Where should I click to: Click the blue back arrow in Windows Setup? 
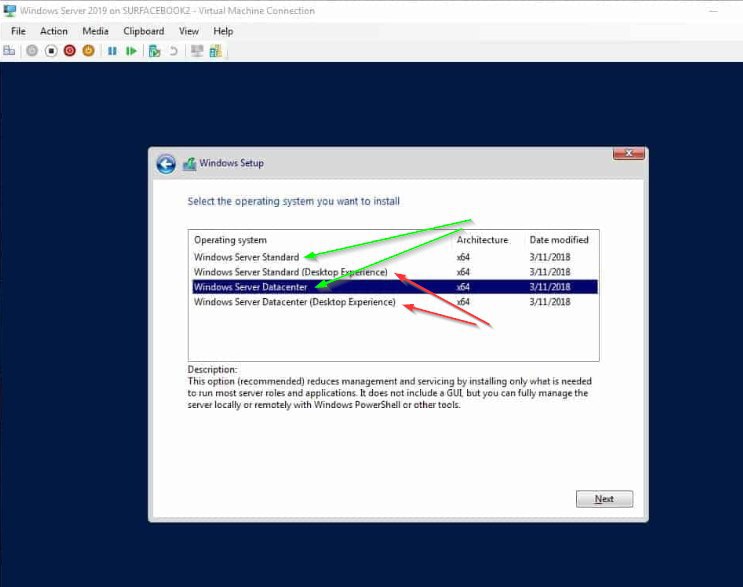[x=166, y=164]
